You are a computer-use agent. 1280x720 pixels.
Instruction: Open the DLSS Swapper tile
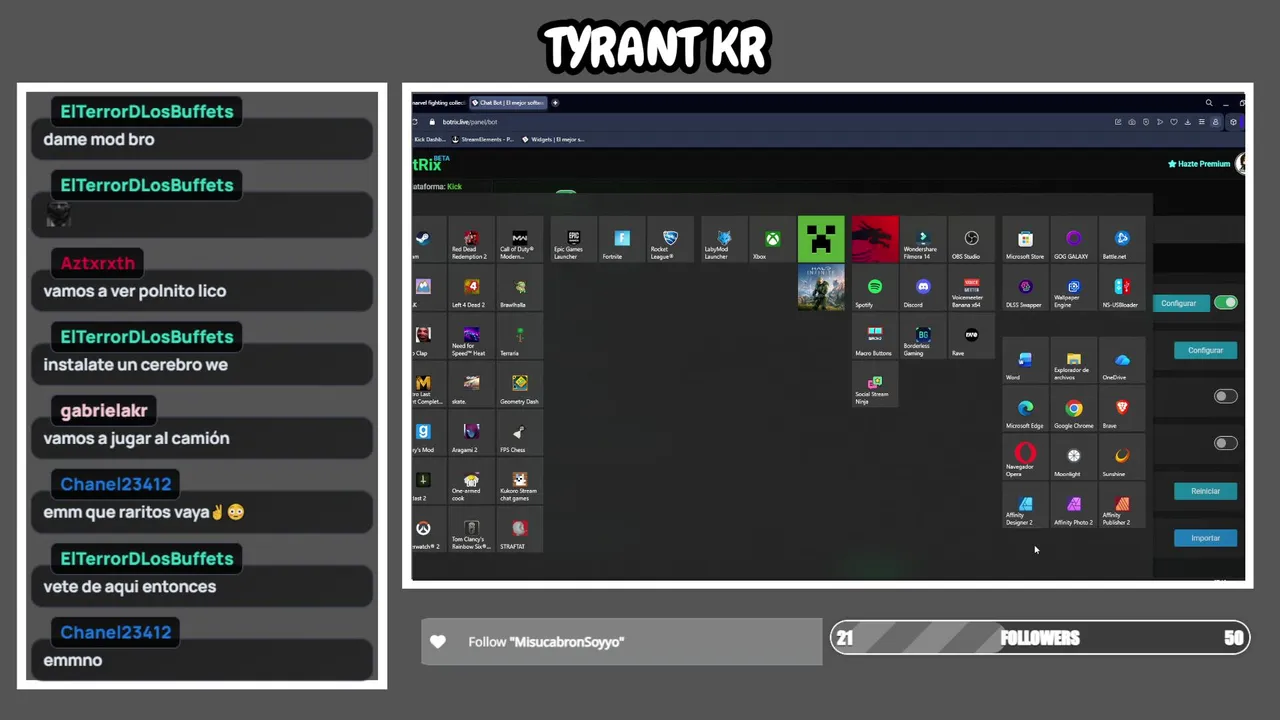1025,288
